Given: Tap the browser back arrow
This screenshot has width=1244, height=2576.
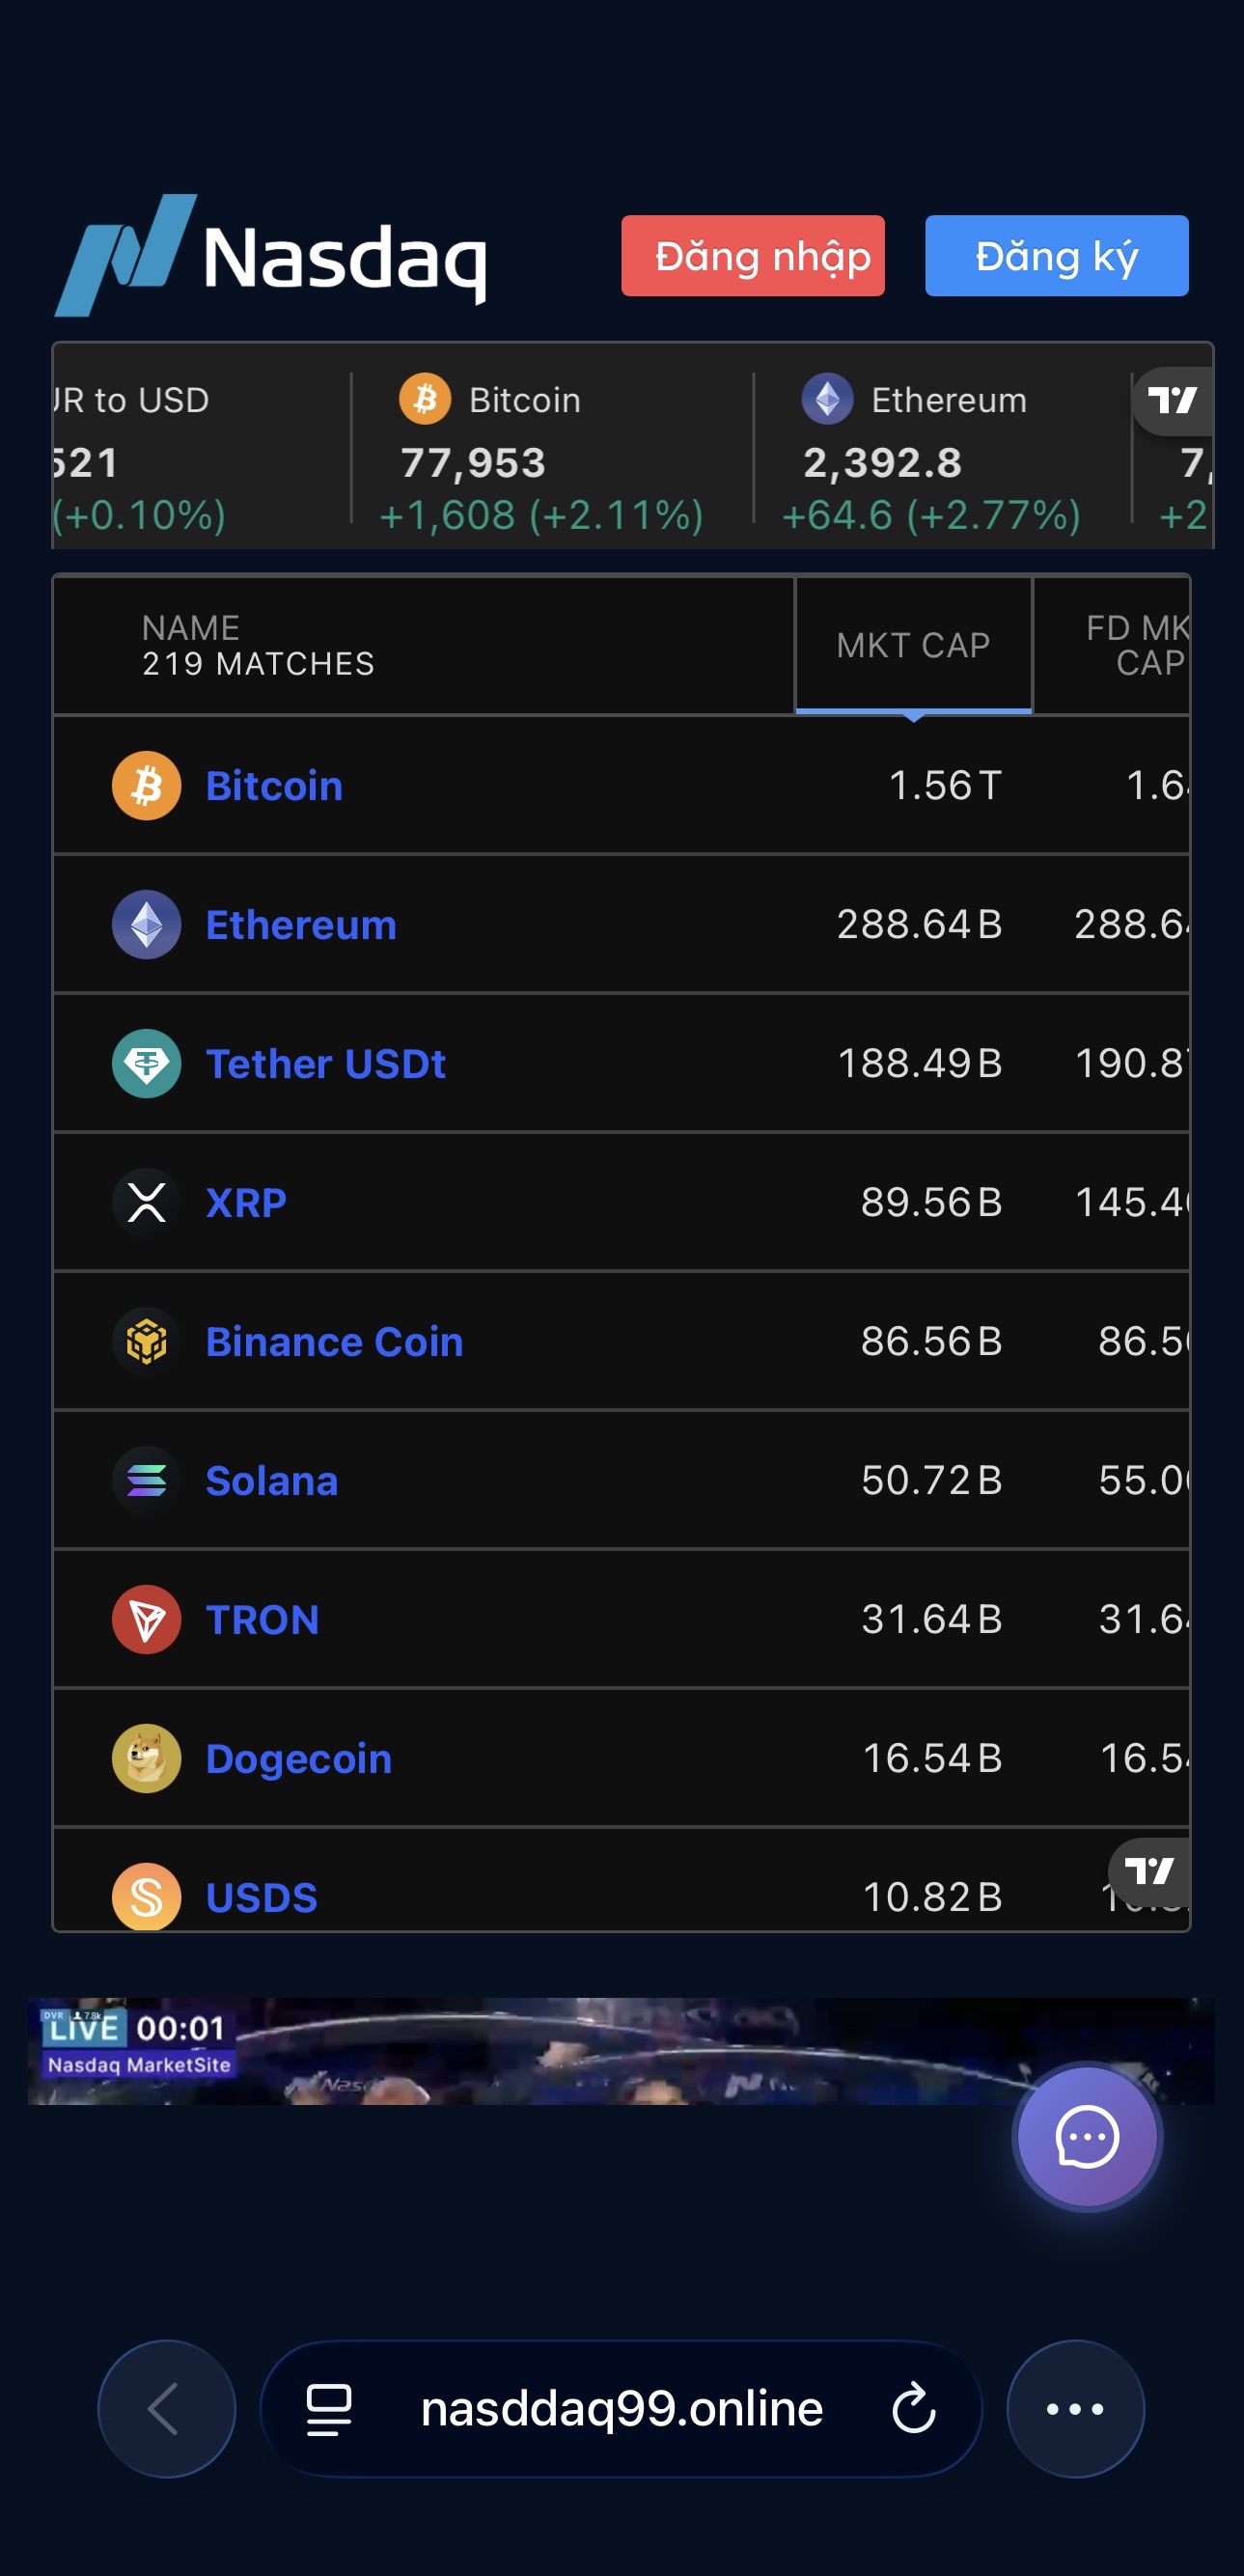Looking at the screenshot, I should tap(166, 2408).
